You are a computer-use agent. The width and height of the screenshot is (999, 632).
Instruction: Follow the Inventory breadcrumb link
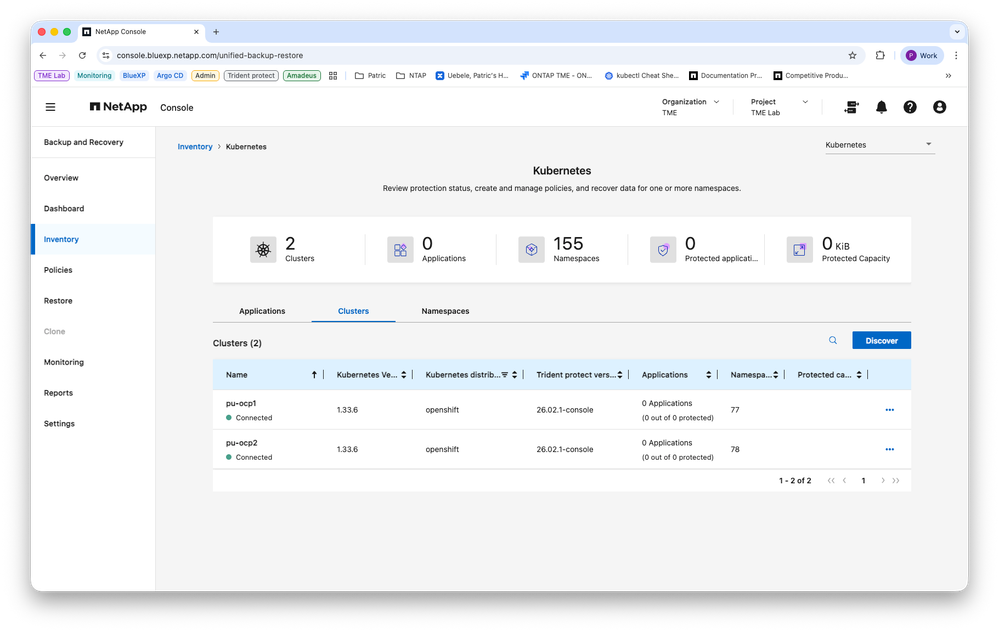pos(194,147)
